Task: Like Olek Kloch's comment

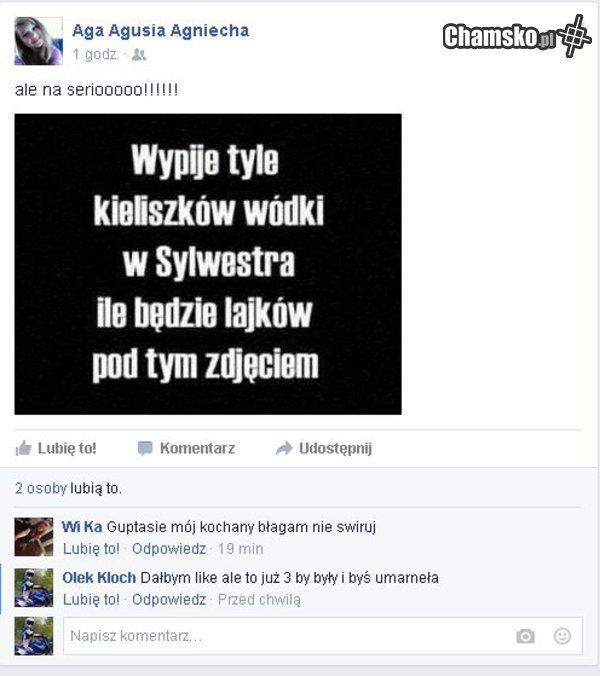Action: [91, 600]
